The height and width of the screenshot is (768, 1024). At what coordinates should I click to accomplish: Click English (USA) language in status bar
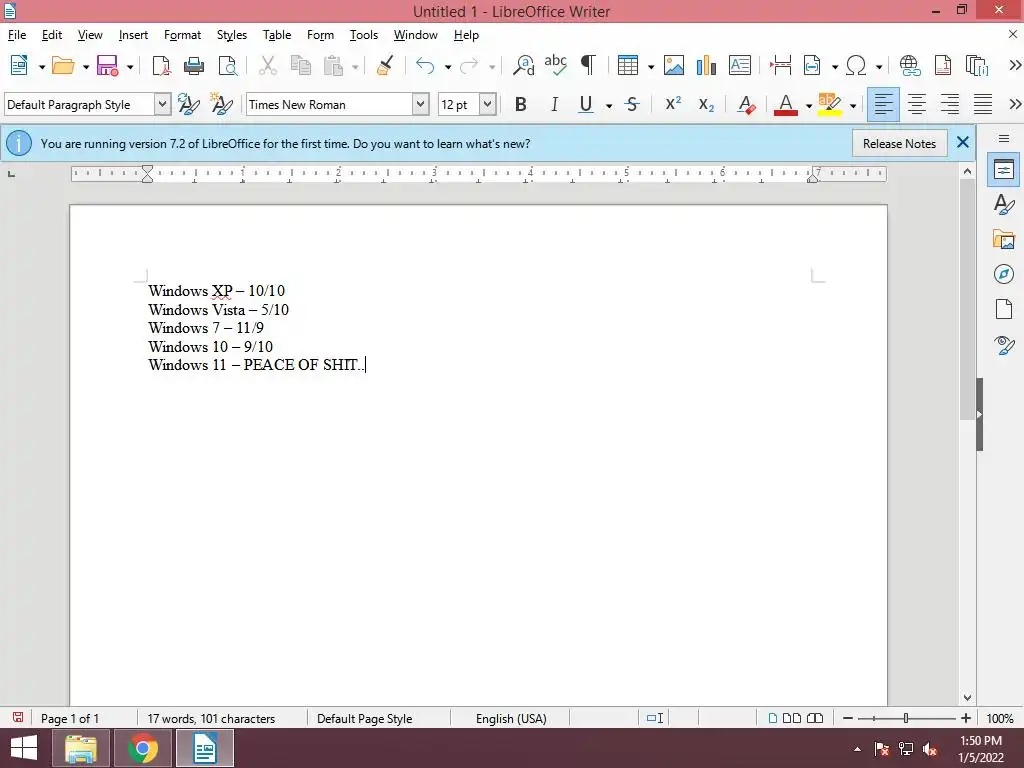click(x=511, y=718)
